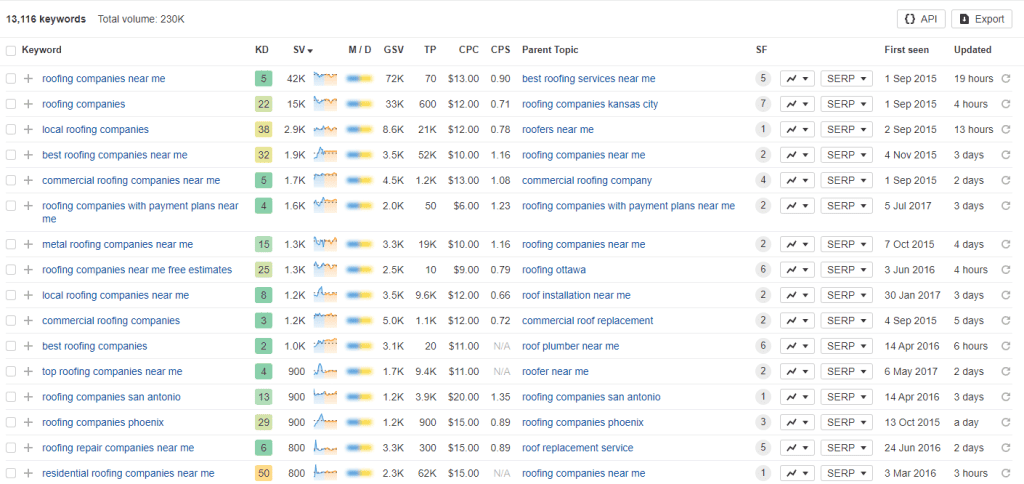Click plus icon next to 'roofing companies phoenix'

pos(28,423)
